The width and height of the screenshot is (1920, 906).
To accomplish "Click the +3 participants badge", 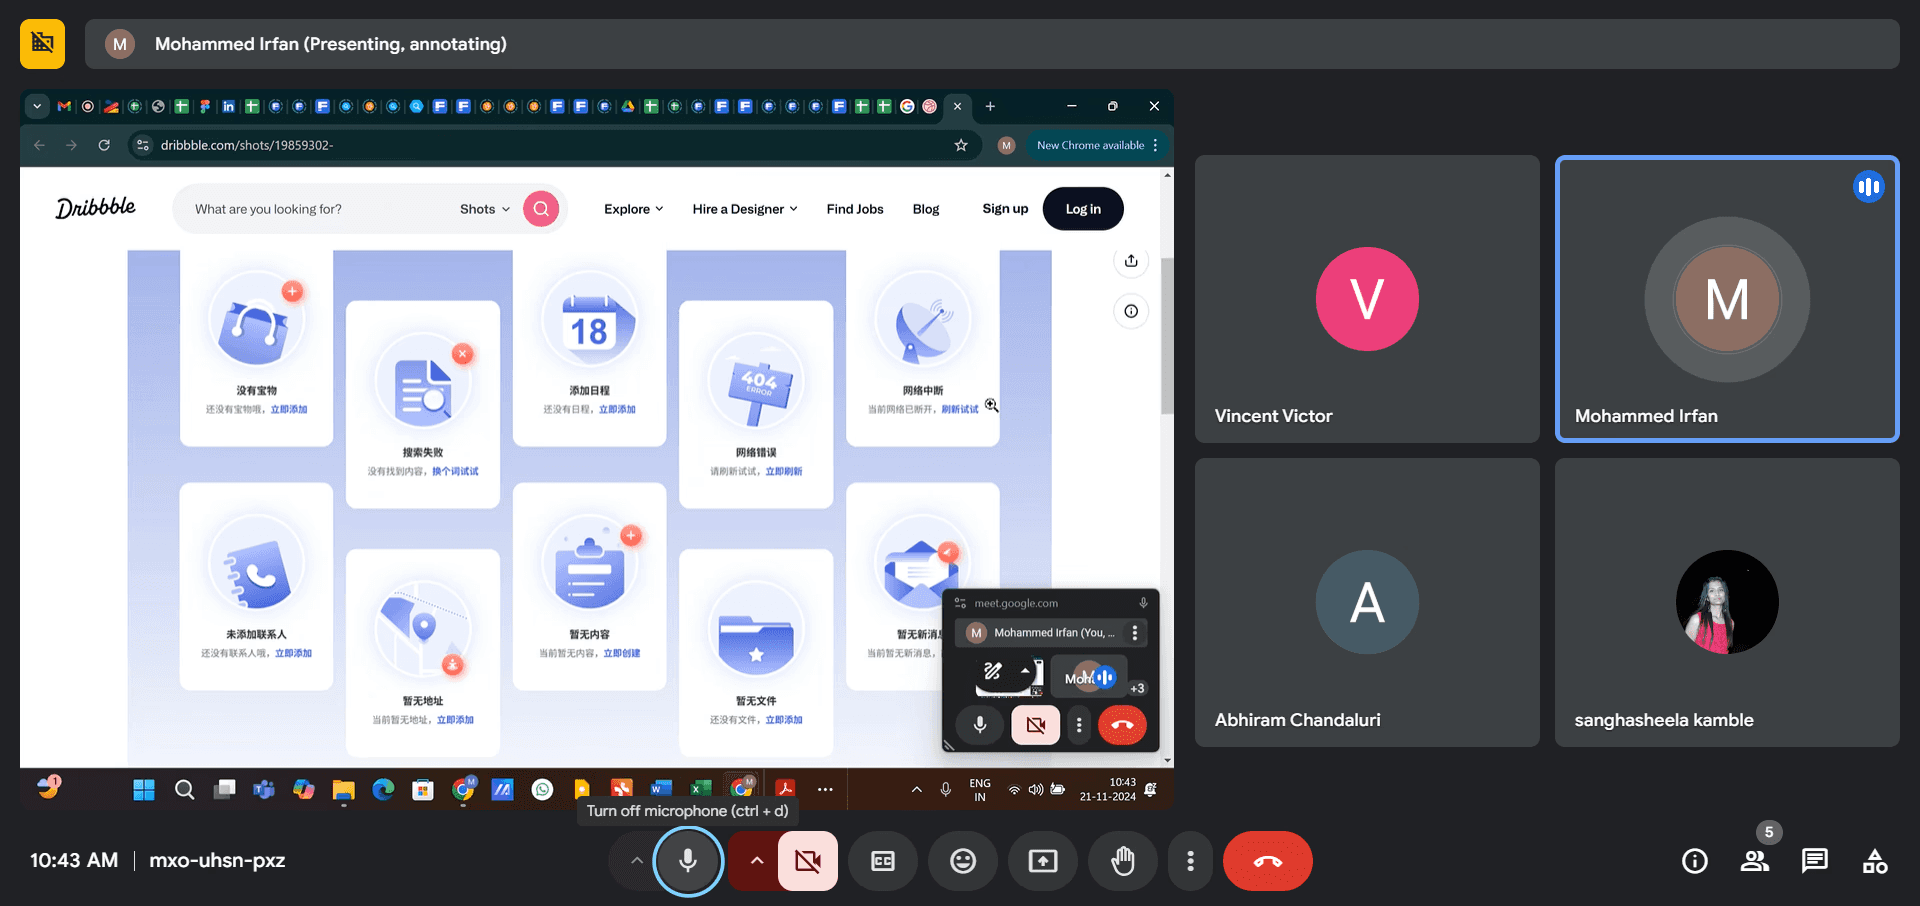I will [1137, 688].
